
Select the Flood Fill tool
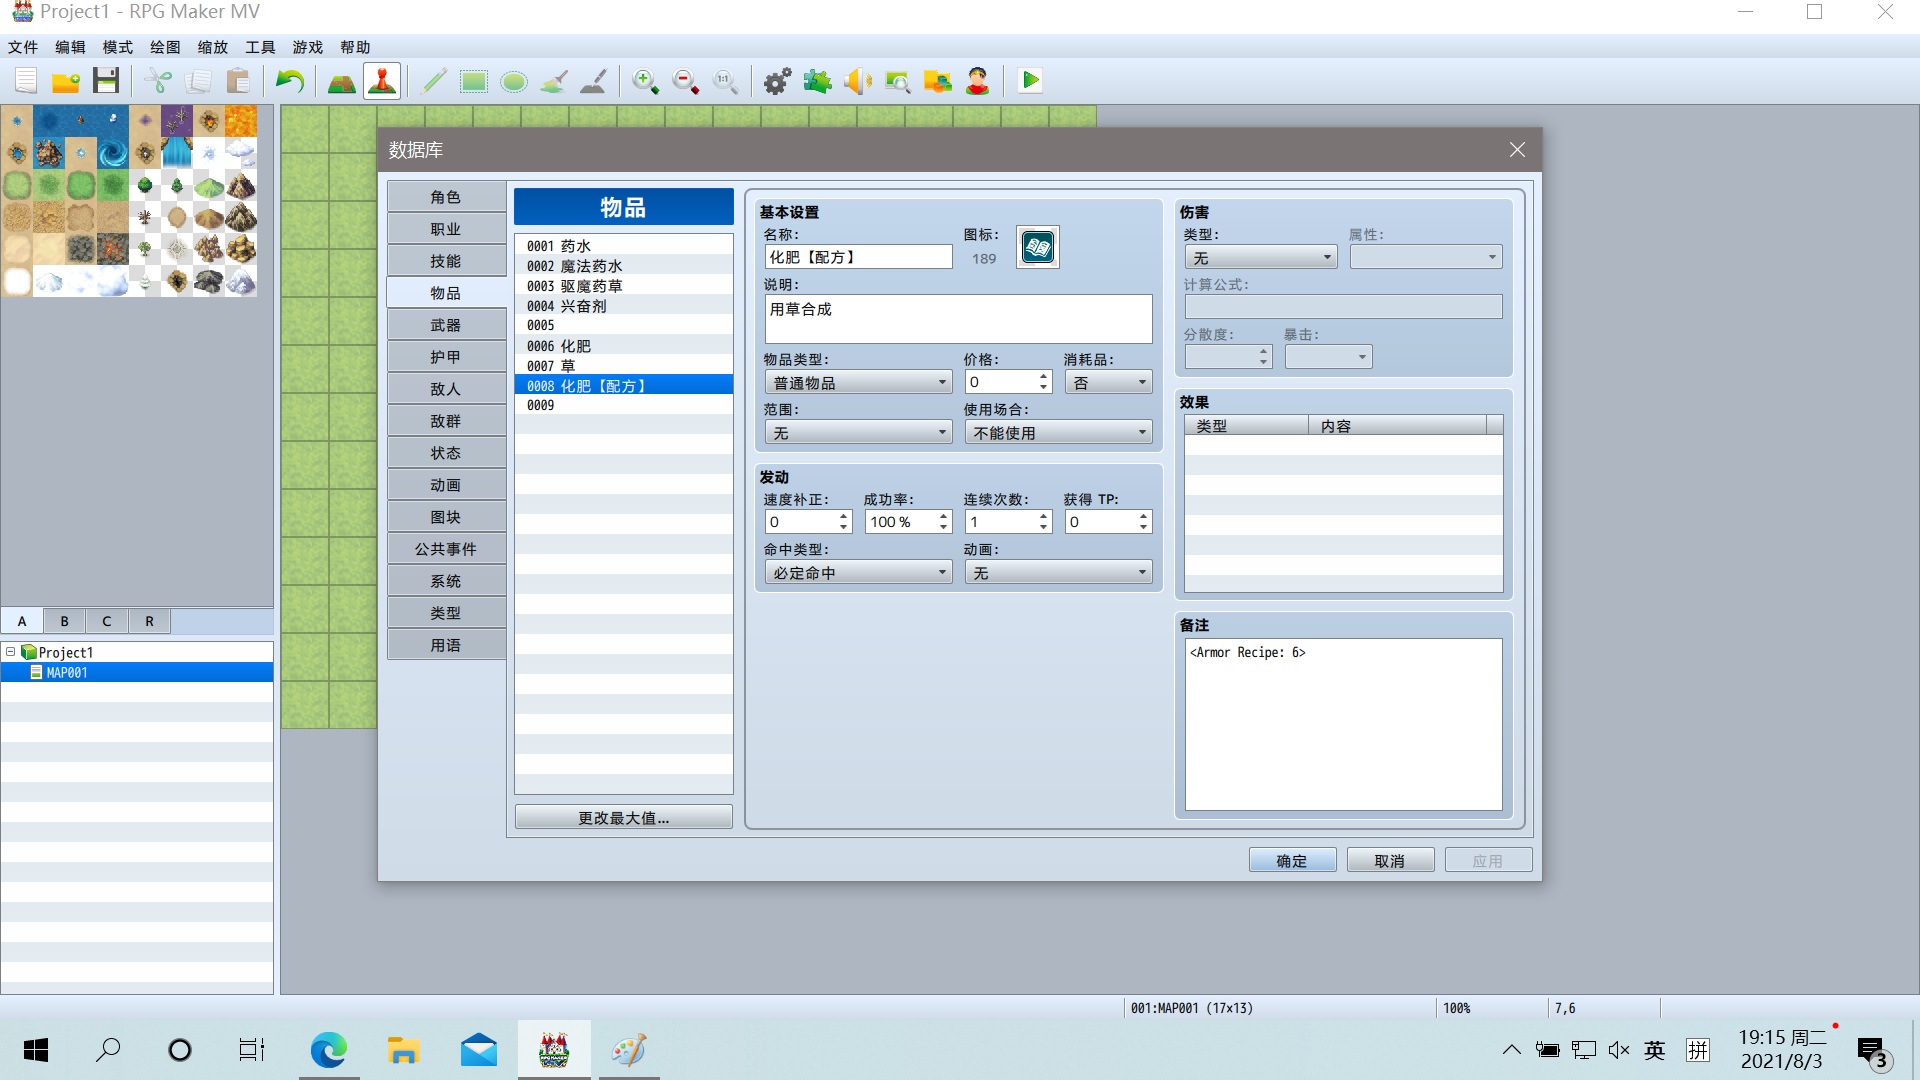click(x=554, y=81)
